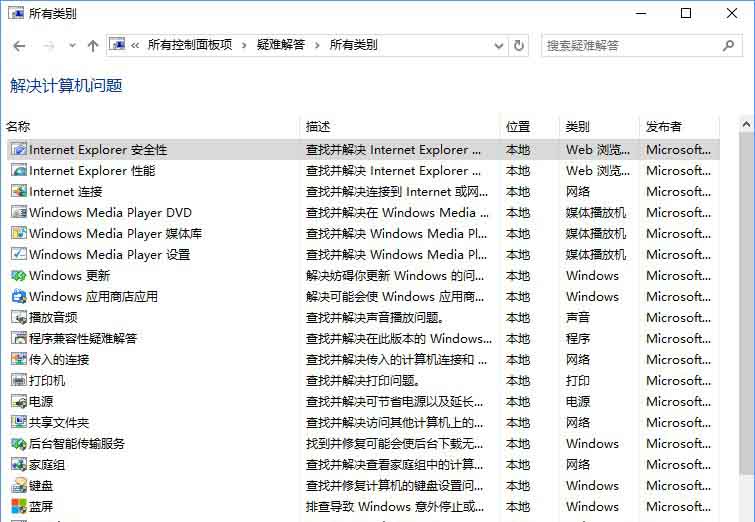Expand the recent locations arrow
Screen dimensions: 755x522
[70, 46]
